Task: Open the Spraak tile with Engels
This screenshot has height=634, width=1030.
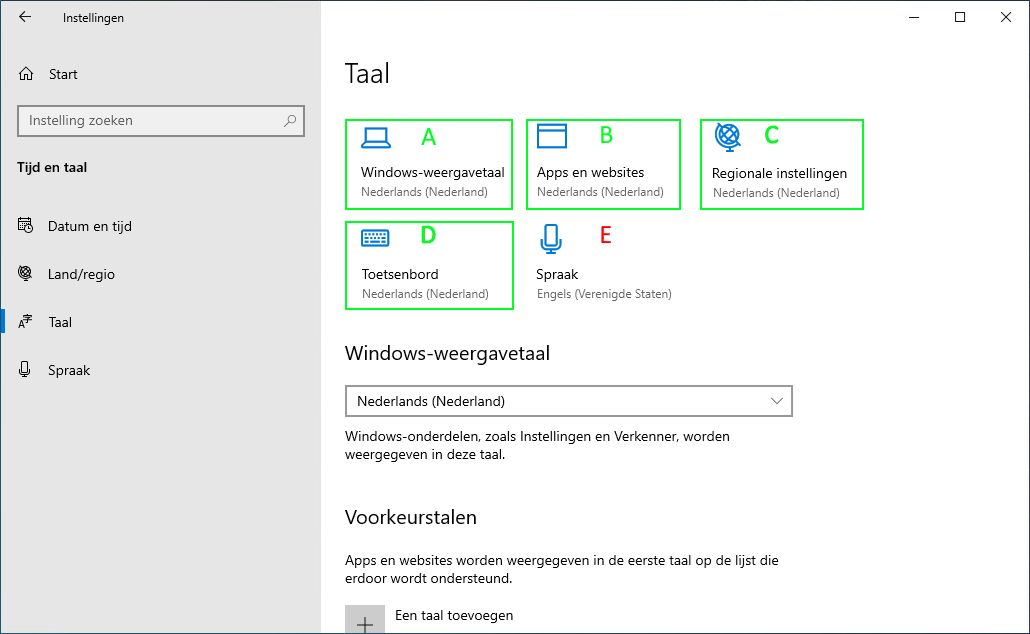Action: click(604, 265)
